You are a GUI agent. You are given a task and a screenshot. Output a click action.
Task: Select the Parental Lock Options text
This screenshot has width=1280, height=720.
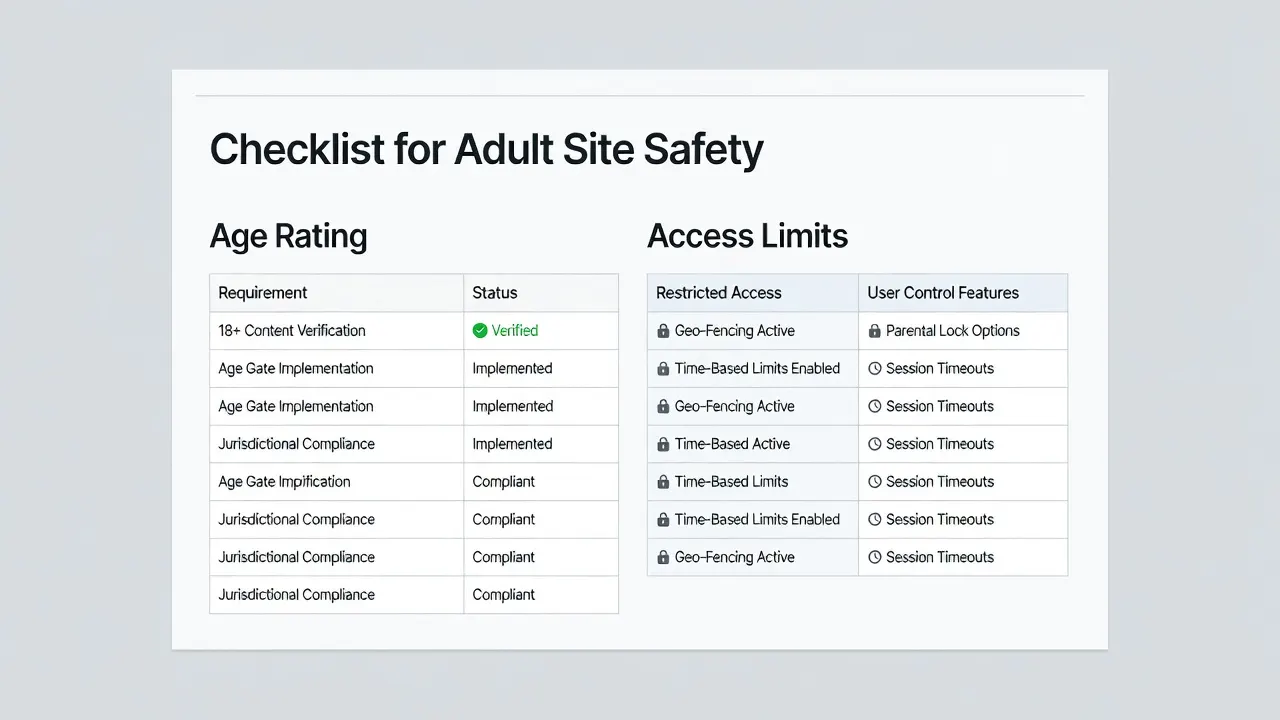tap(953, 331)
